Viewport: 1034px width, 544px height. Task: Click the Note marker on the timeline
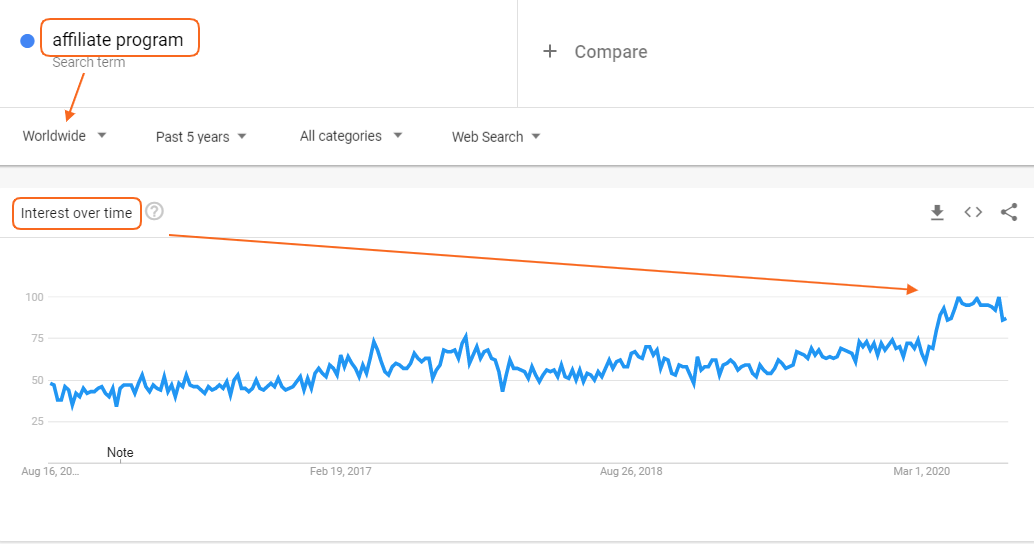[120, 453]
